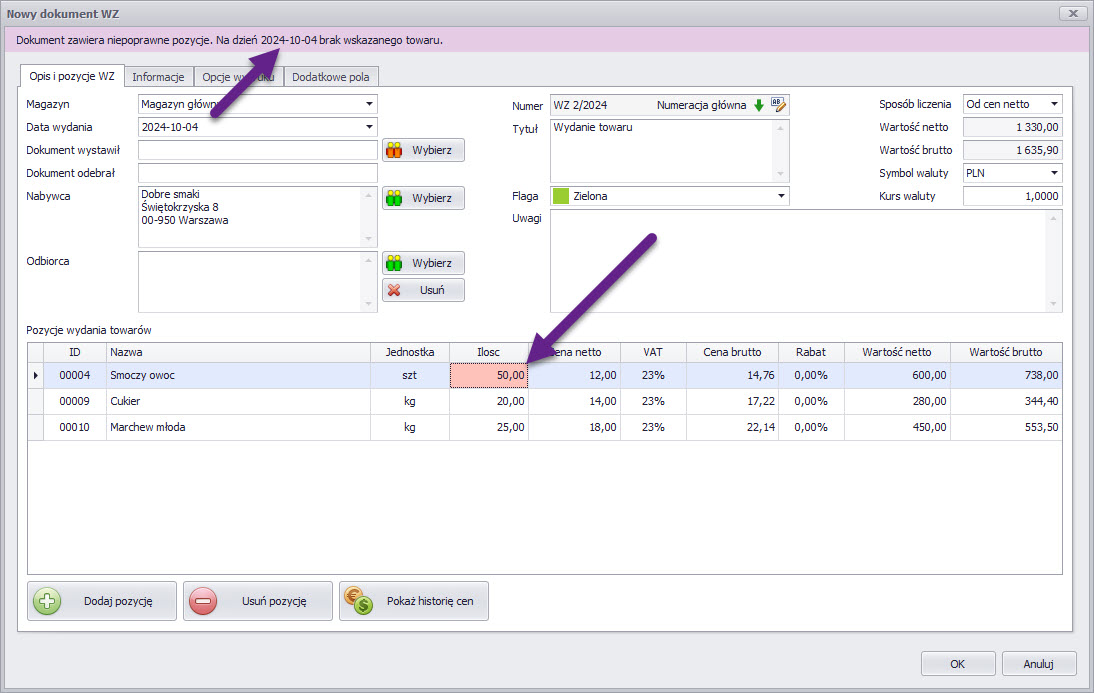Open the Symbol waluty currency dropdown
The width and height of the screenshot is (1094, 693).
pos(1053,173)
